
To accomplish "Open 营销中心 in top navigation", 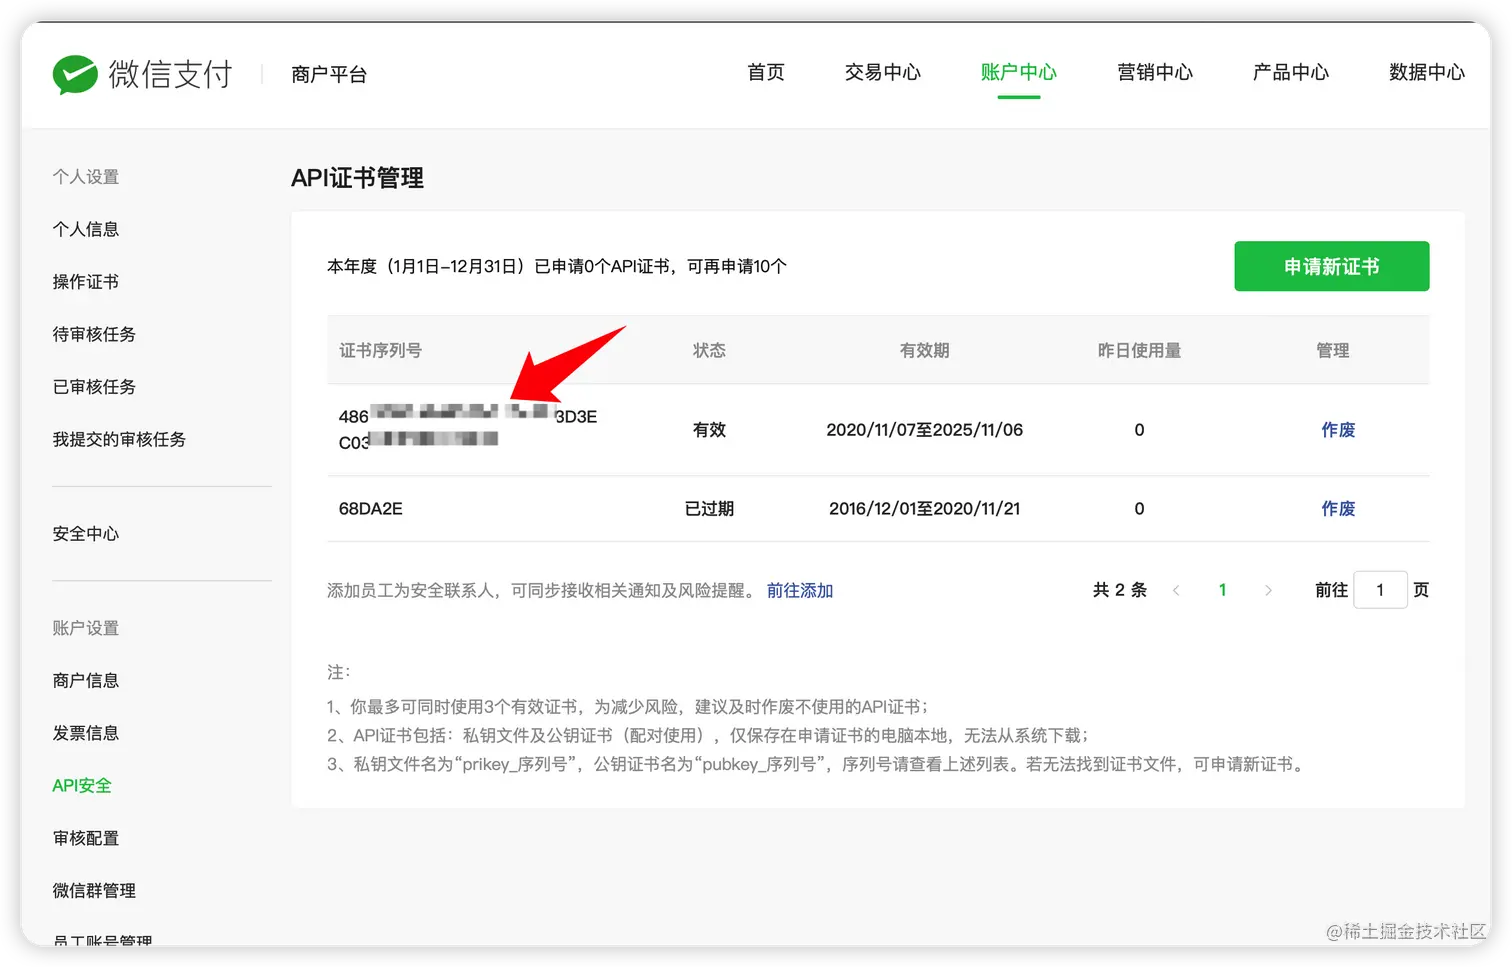I will [1154, 72].
